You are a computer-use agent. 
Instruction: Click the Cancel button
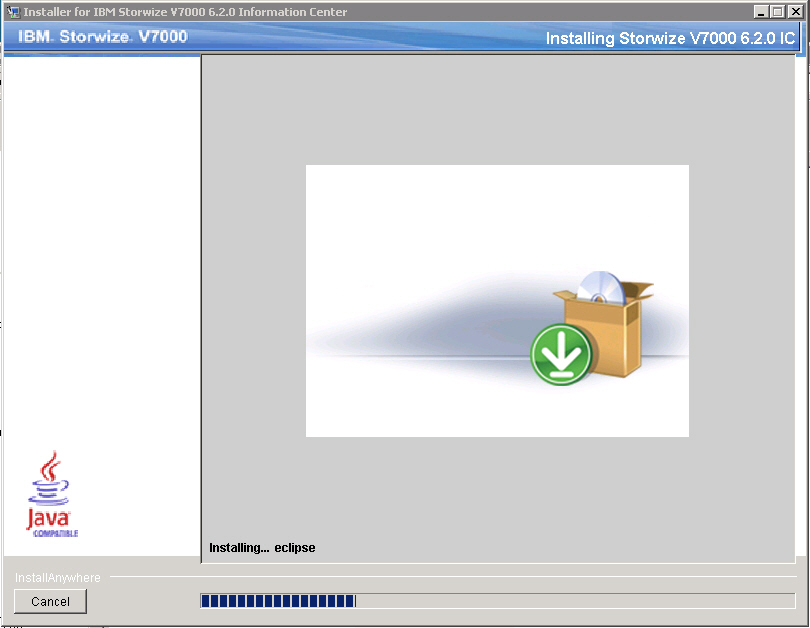click(x=50, y=601)
